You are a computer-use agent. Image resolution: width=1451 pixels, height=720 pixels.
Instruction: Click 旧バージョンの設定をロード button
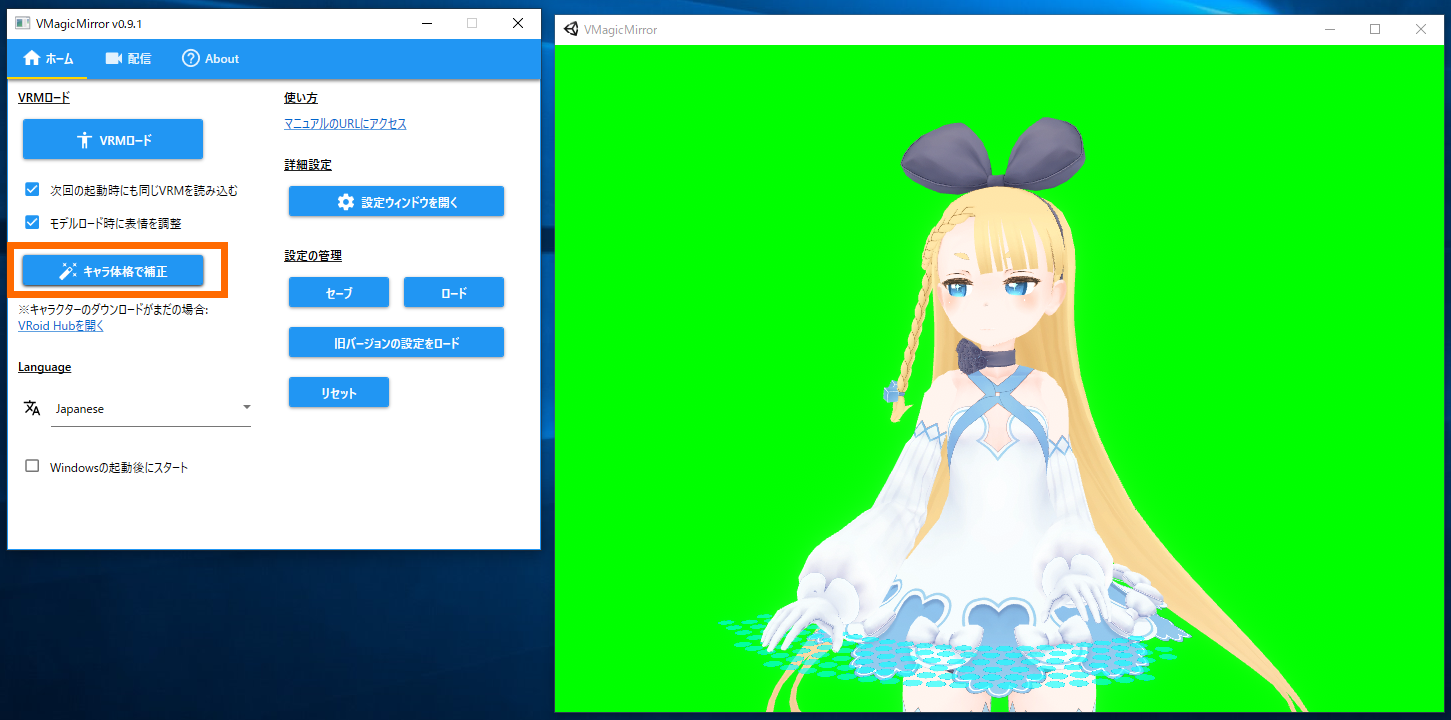coord(396,342)
